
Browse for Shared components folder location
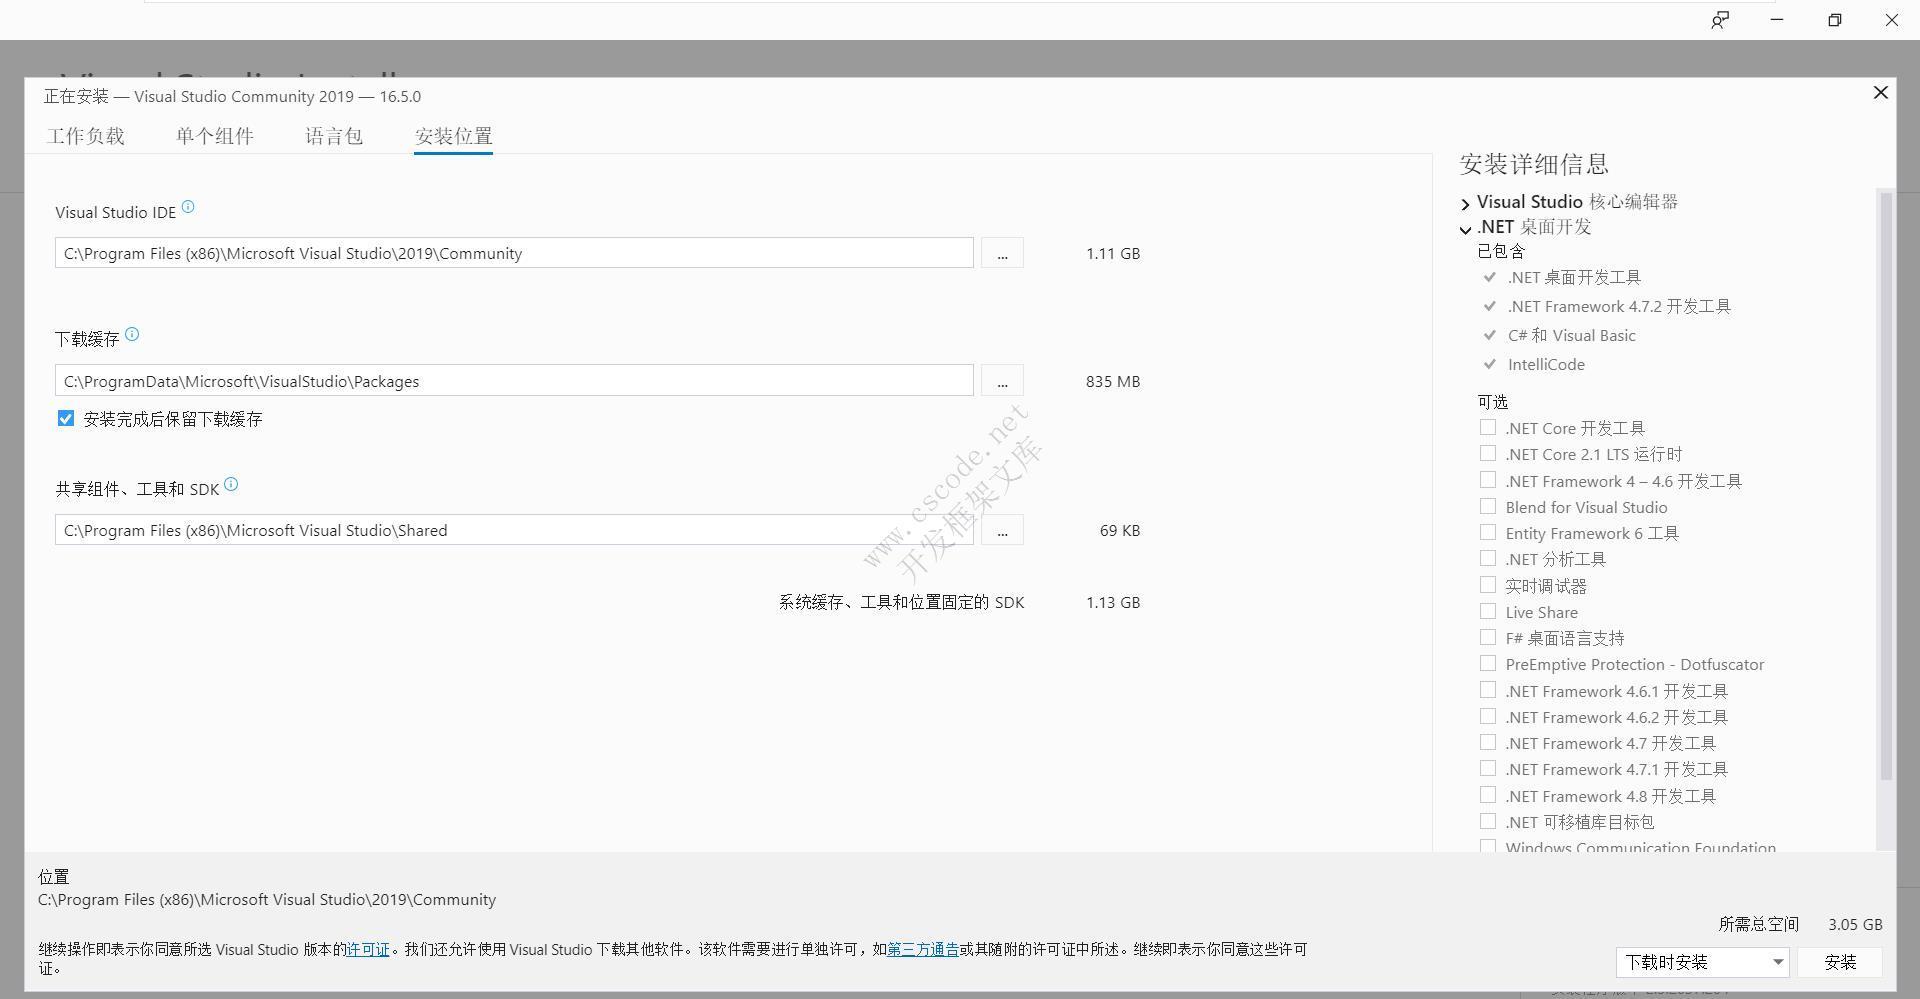(x=1002, y=531)
